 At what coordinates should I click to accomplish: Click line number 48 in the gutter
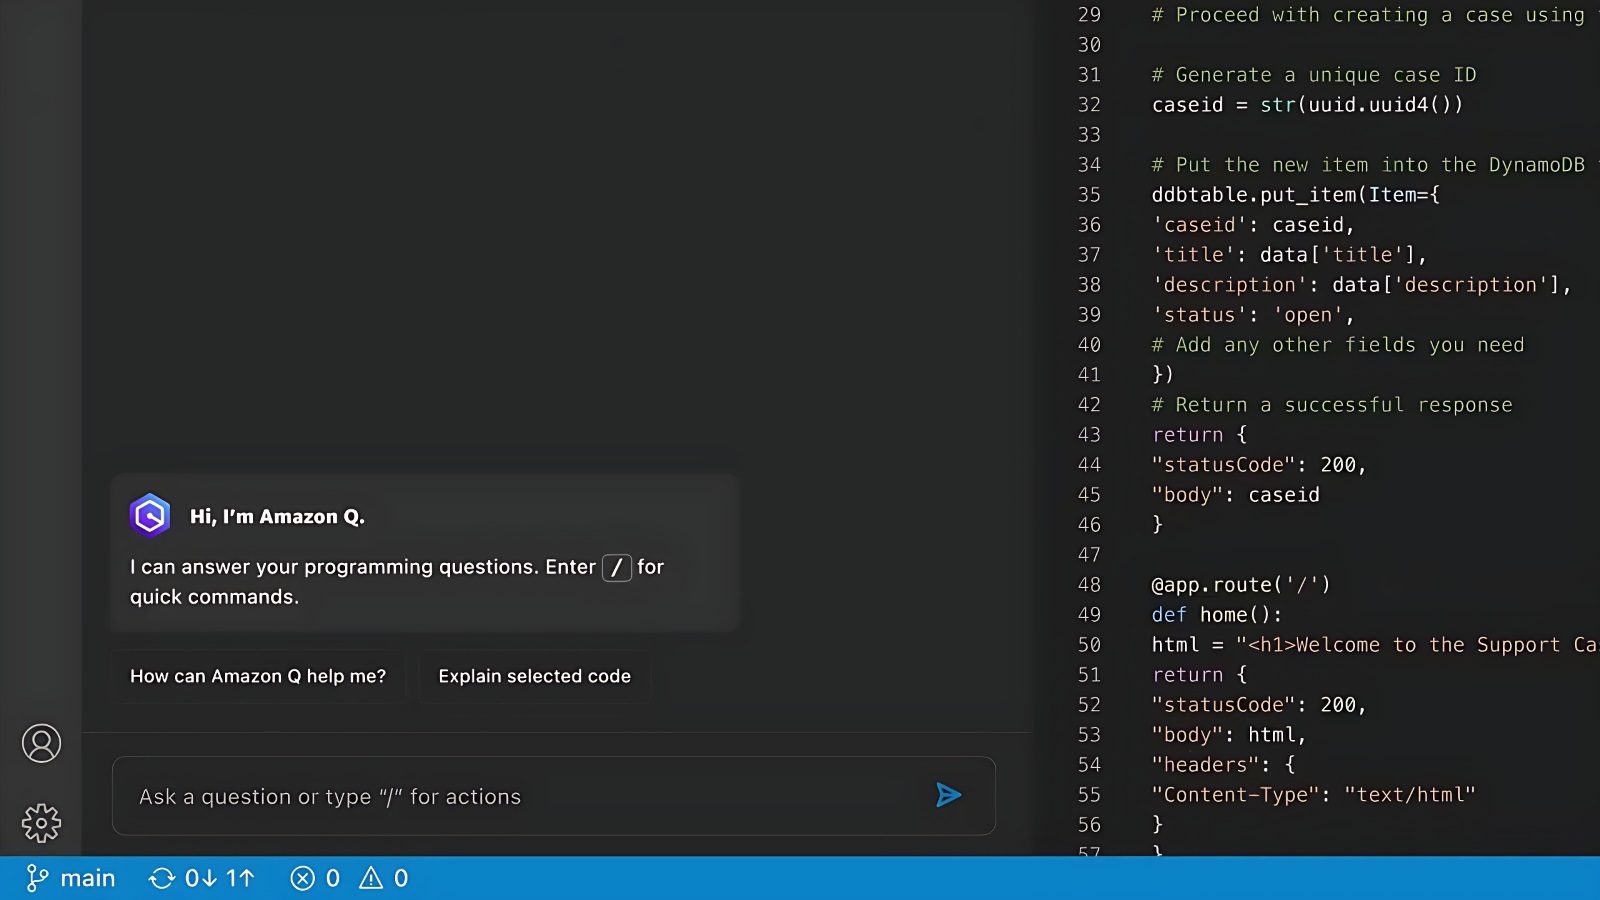click(1089, 585)
